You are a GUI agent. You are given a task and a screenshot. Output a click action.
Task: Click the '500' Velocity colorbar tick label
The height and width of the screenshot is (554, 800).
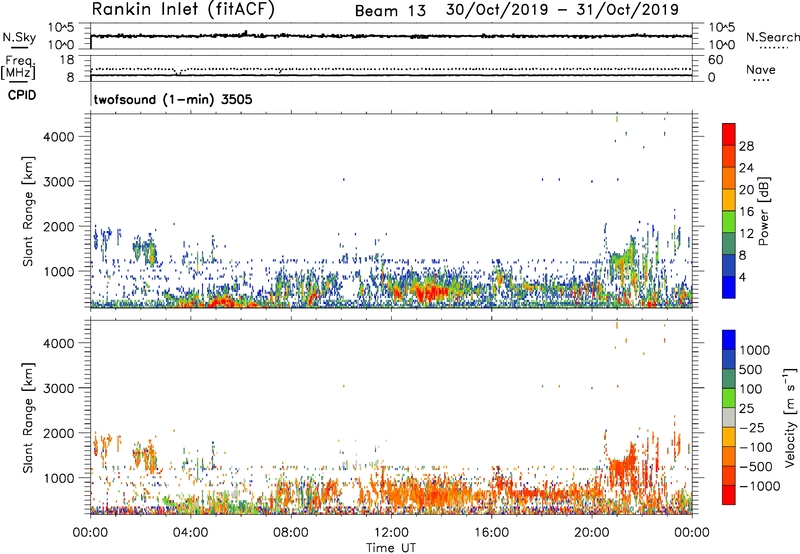751,370
